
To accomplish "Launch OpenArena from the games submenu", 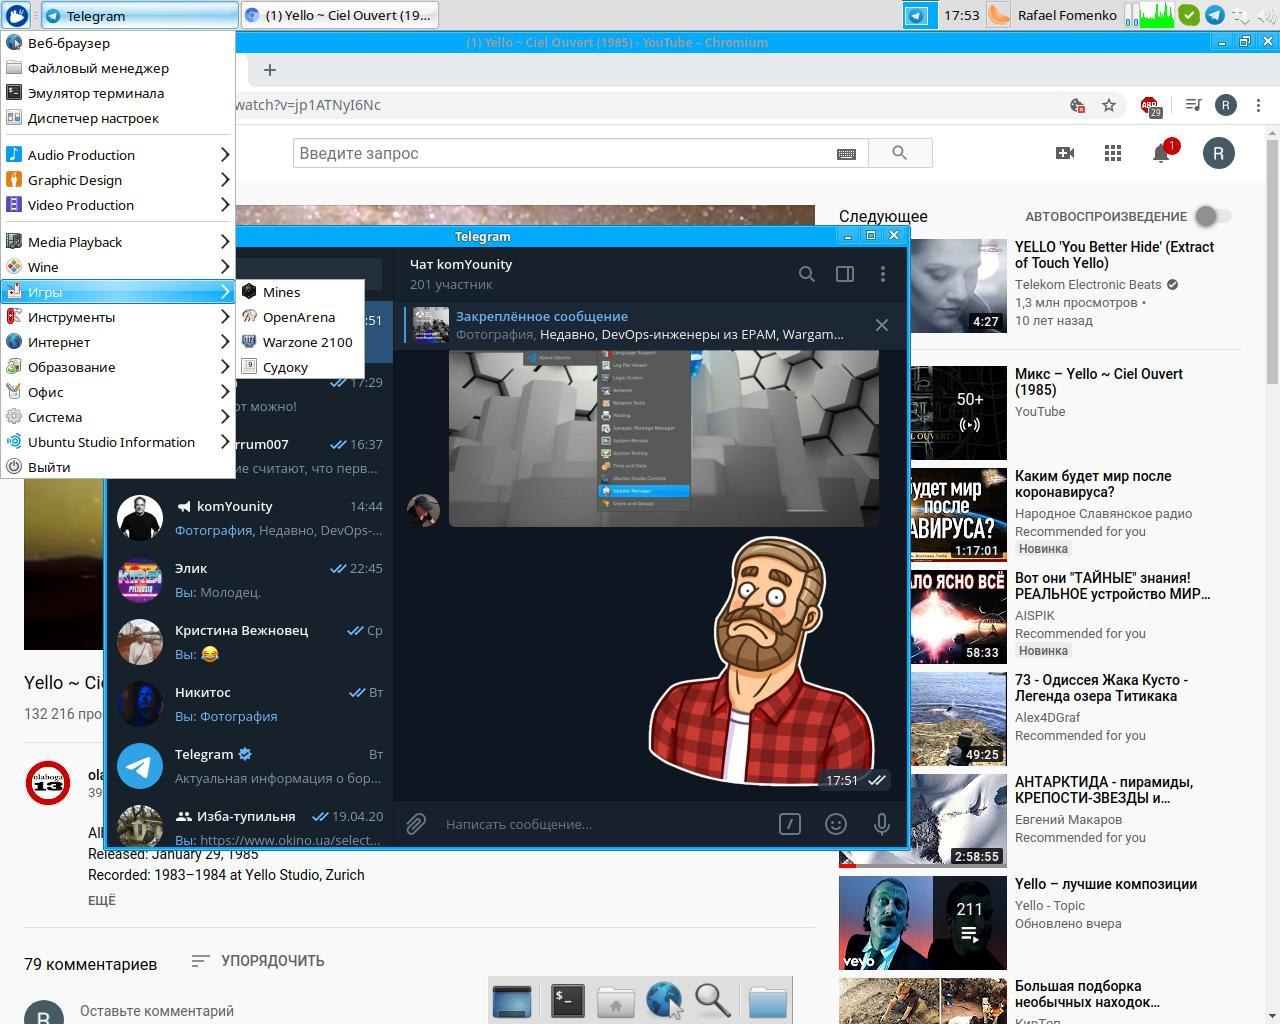I will point(300,317).
